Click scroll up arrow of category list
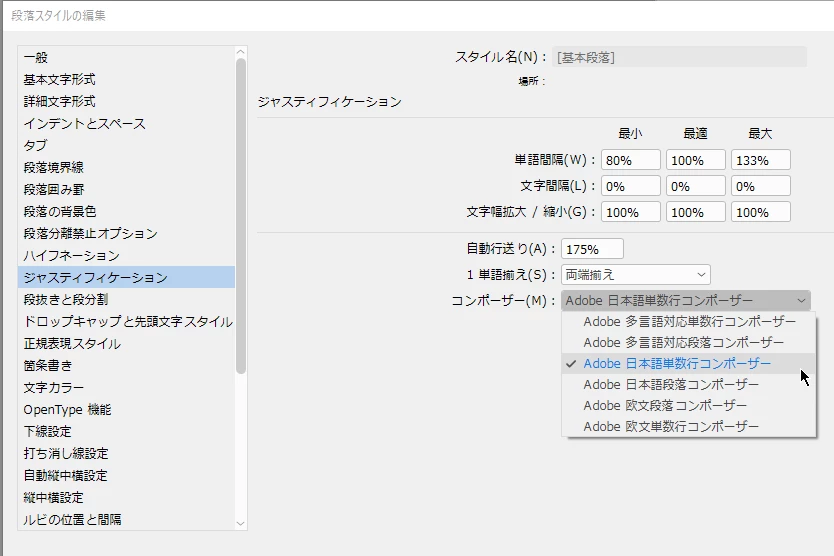Image resolution: width=834 pixels, height=556 pixels. (x=240, y=52)
